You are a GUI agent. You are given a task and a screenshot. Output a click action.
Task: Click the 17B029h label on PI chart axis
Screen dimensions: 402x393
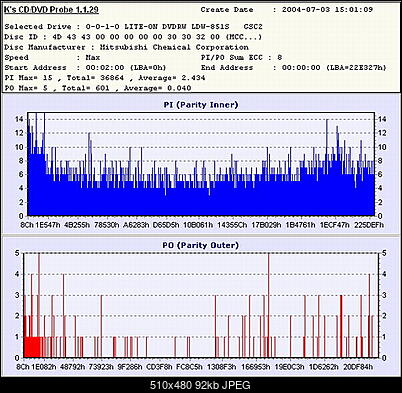266,225
